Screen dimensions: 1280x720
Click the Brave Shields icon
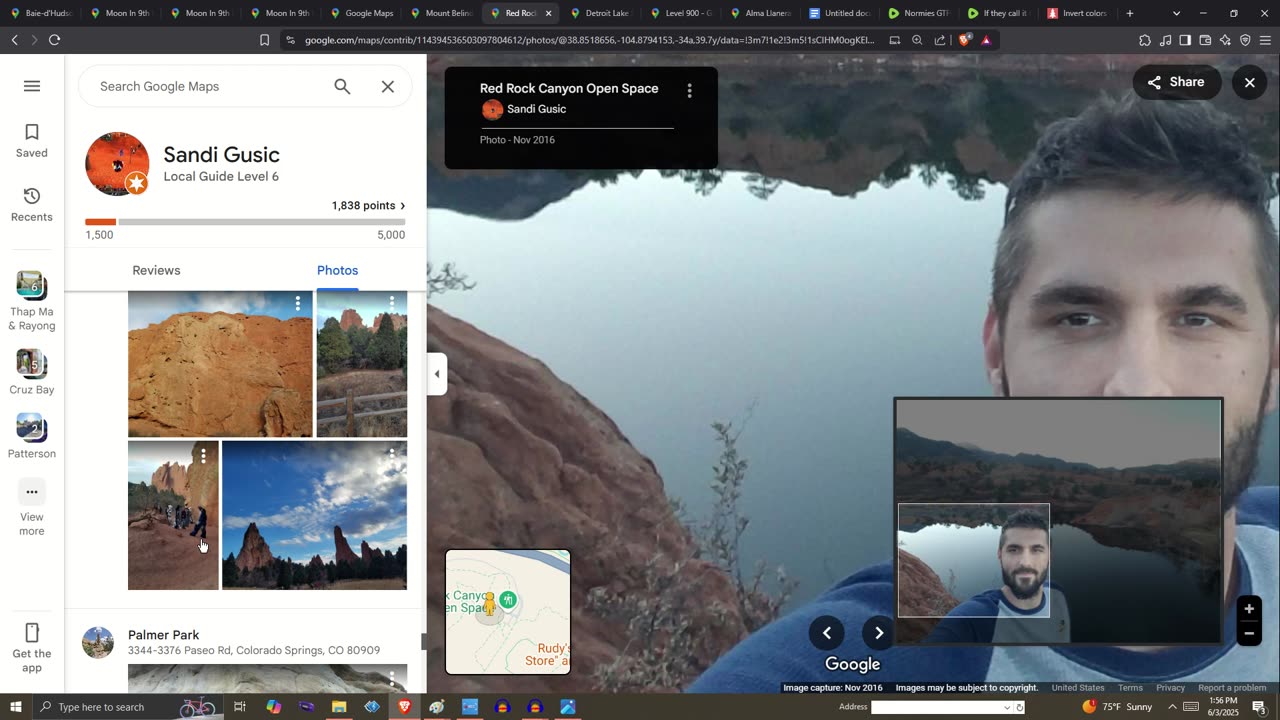[964, 40]
